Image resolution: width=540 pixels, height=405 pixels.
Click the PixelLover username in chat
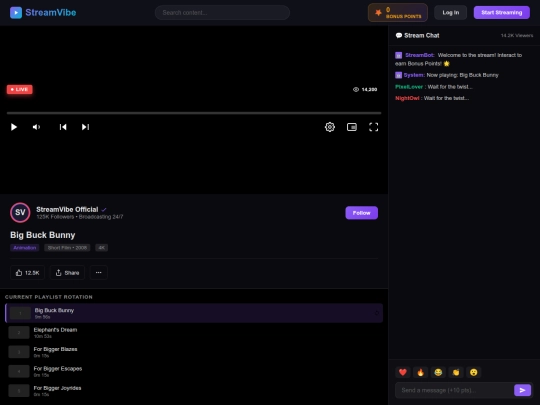pos(409,87)
